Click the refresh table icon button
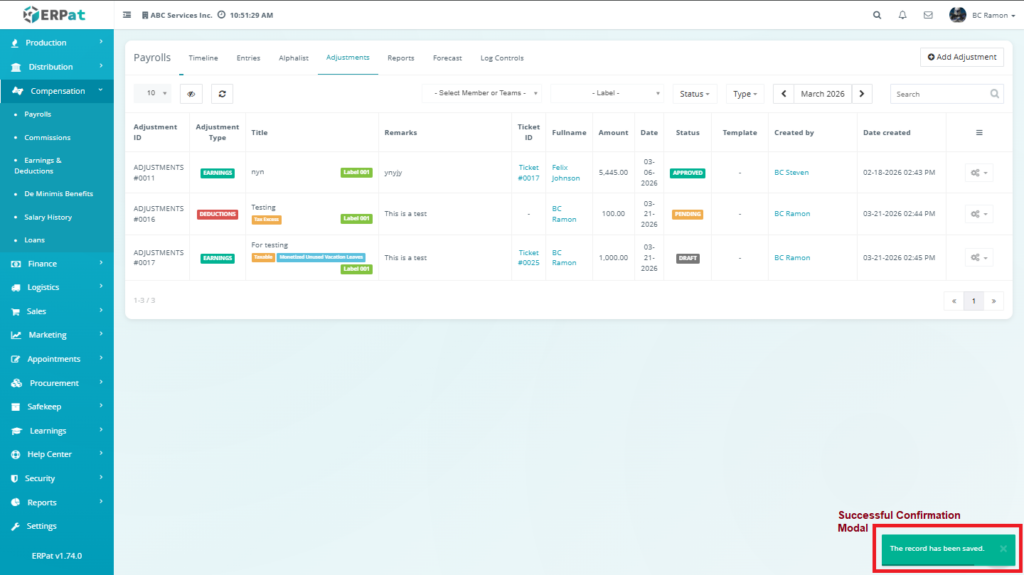Image resolution: width=1024 pixels, height=575 pixels. pos(222,93)
